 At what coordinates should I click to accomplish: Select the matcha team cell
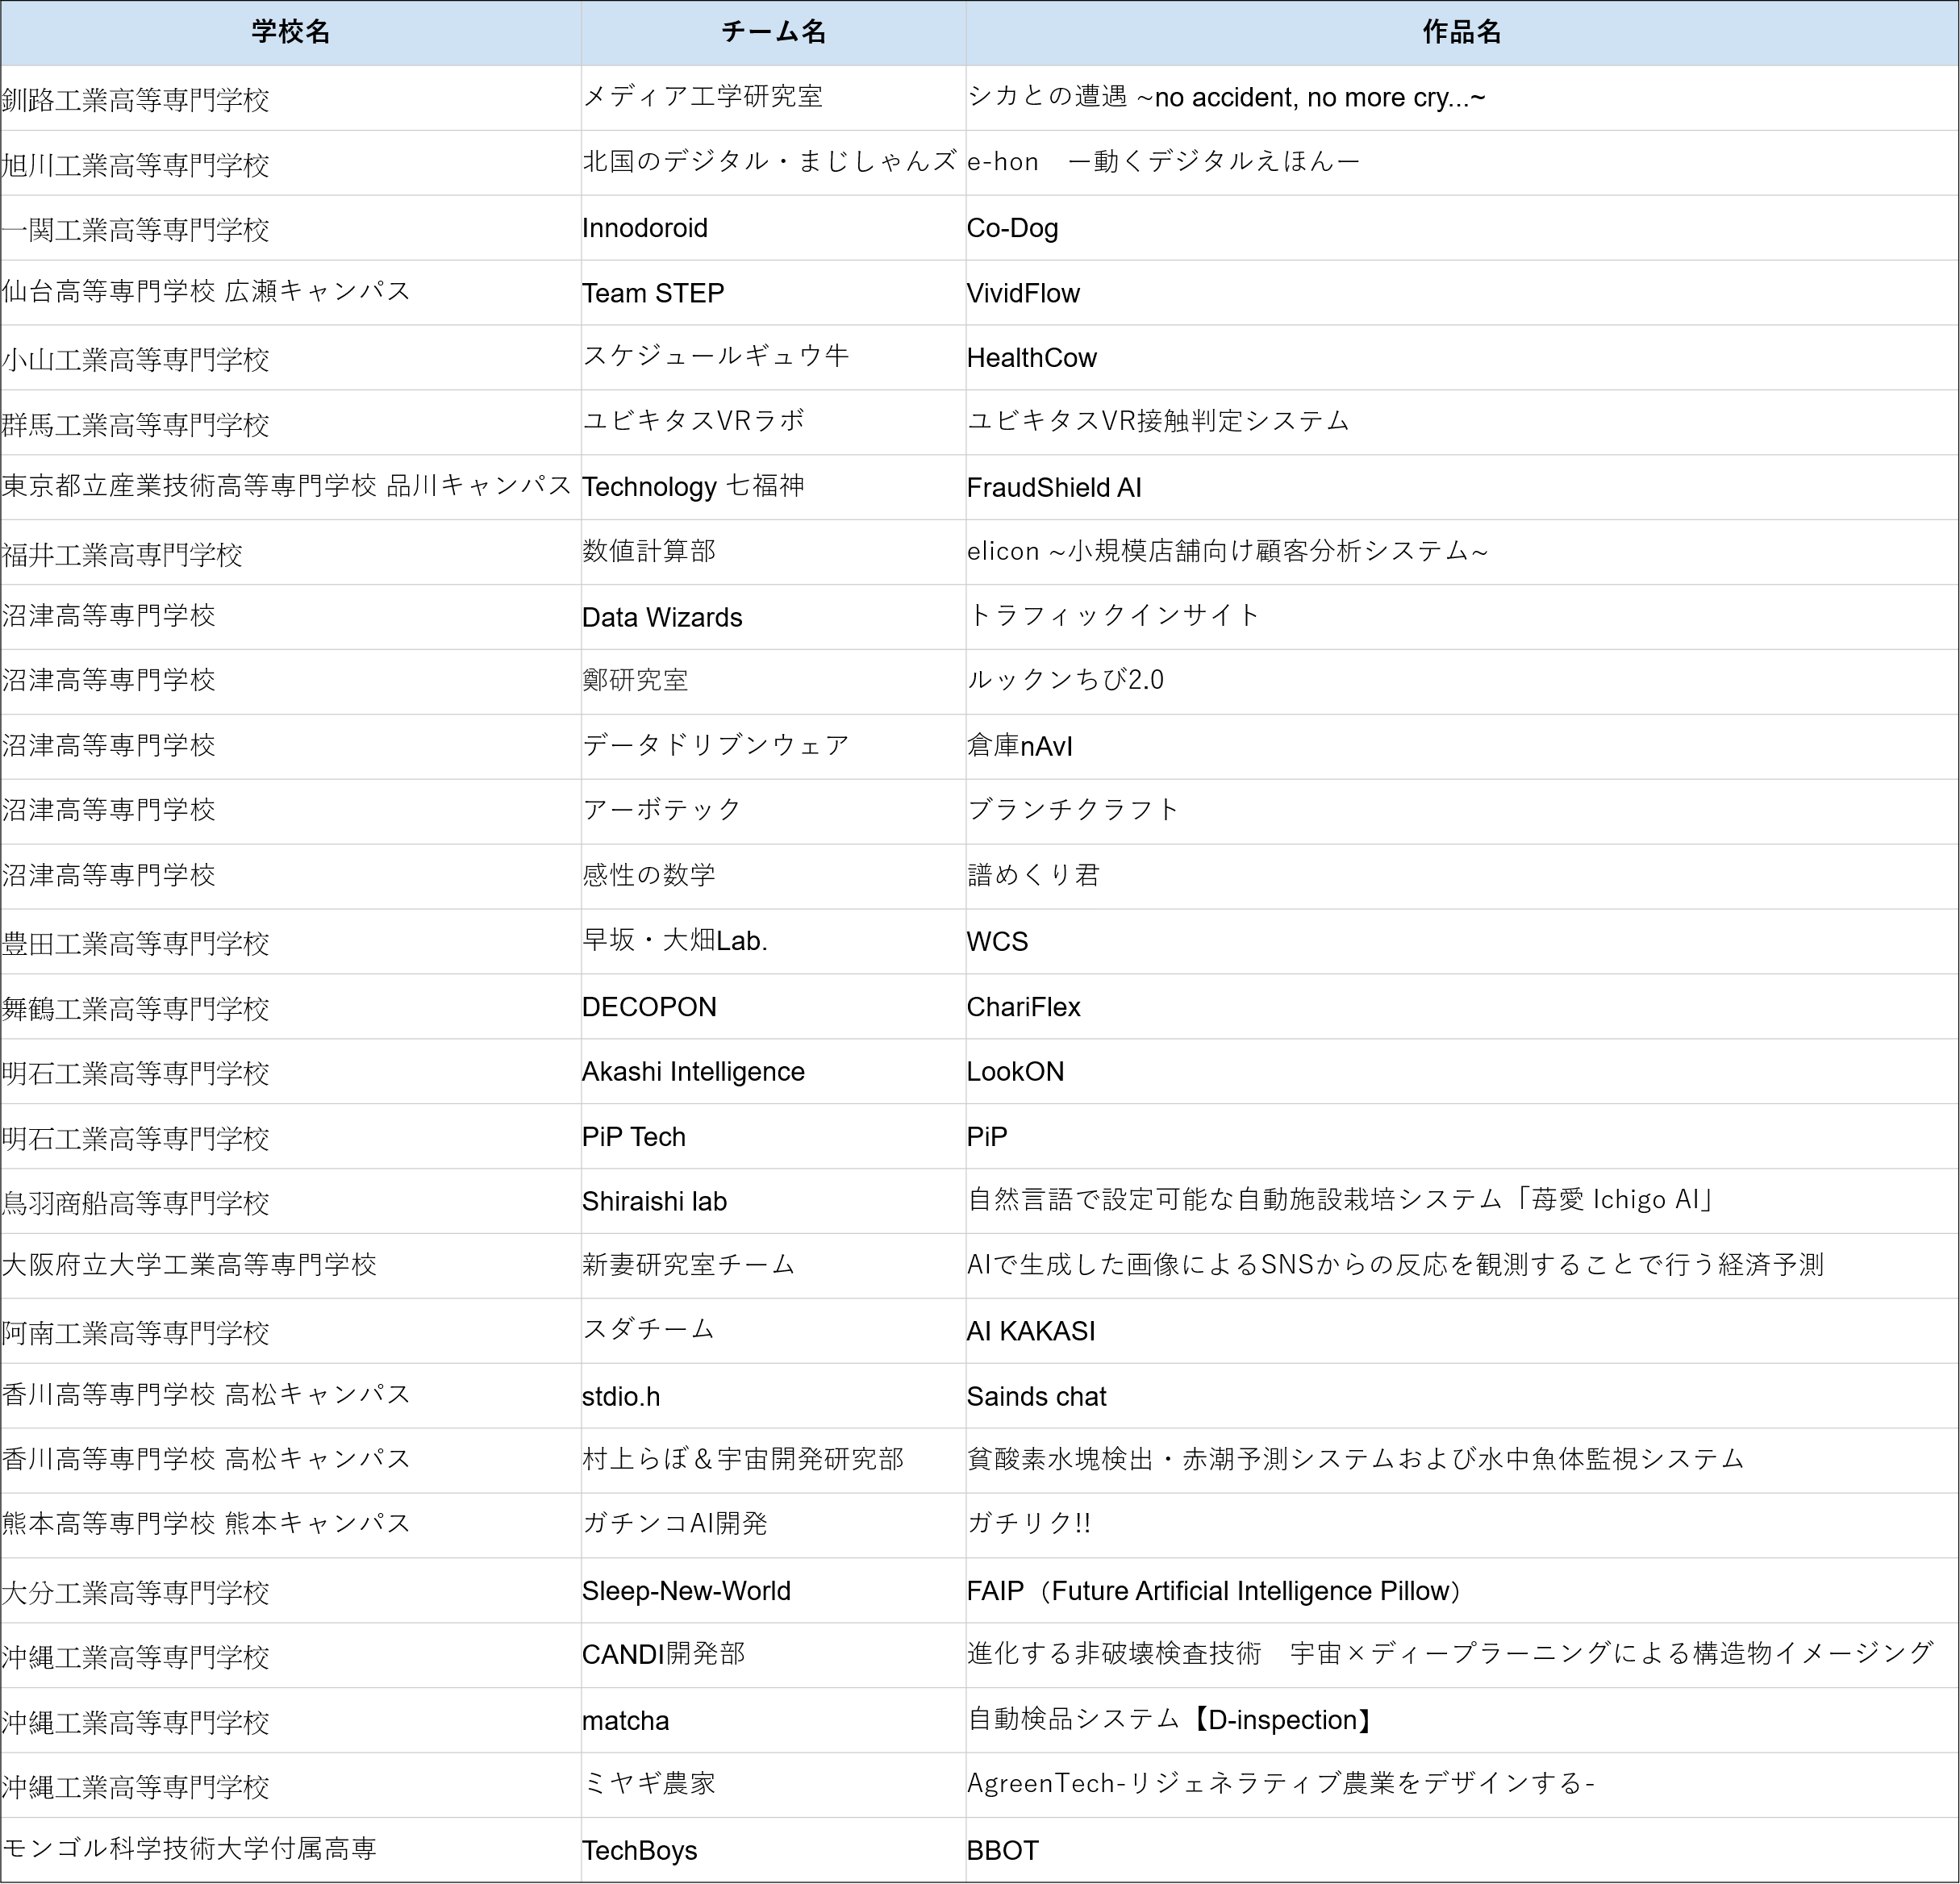click(625, 1721)
